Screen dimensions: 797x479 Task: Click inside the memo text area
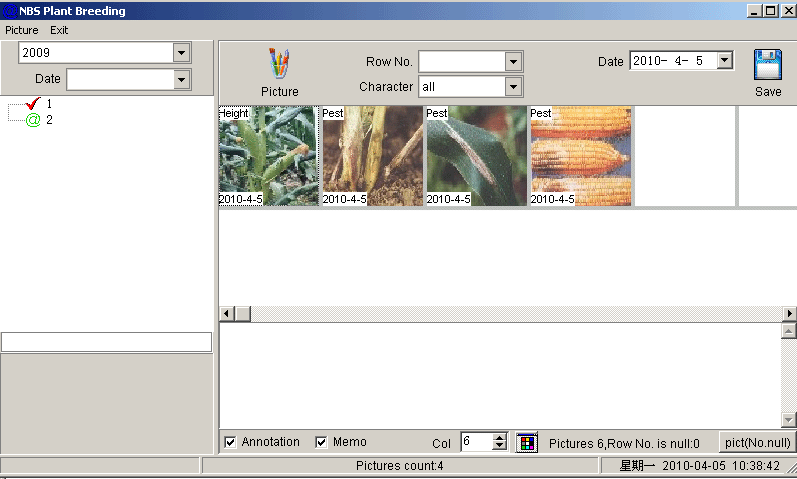[500, 375]
